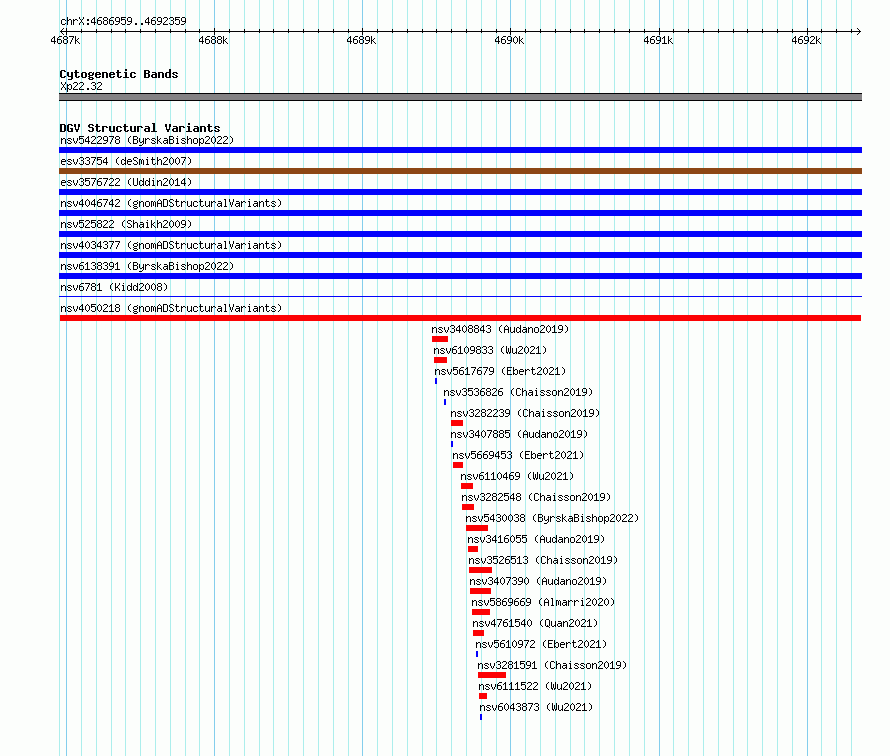Click the blue bar under esv3576722
Screen dimensions: 890x756
(460, 192)
